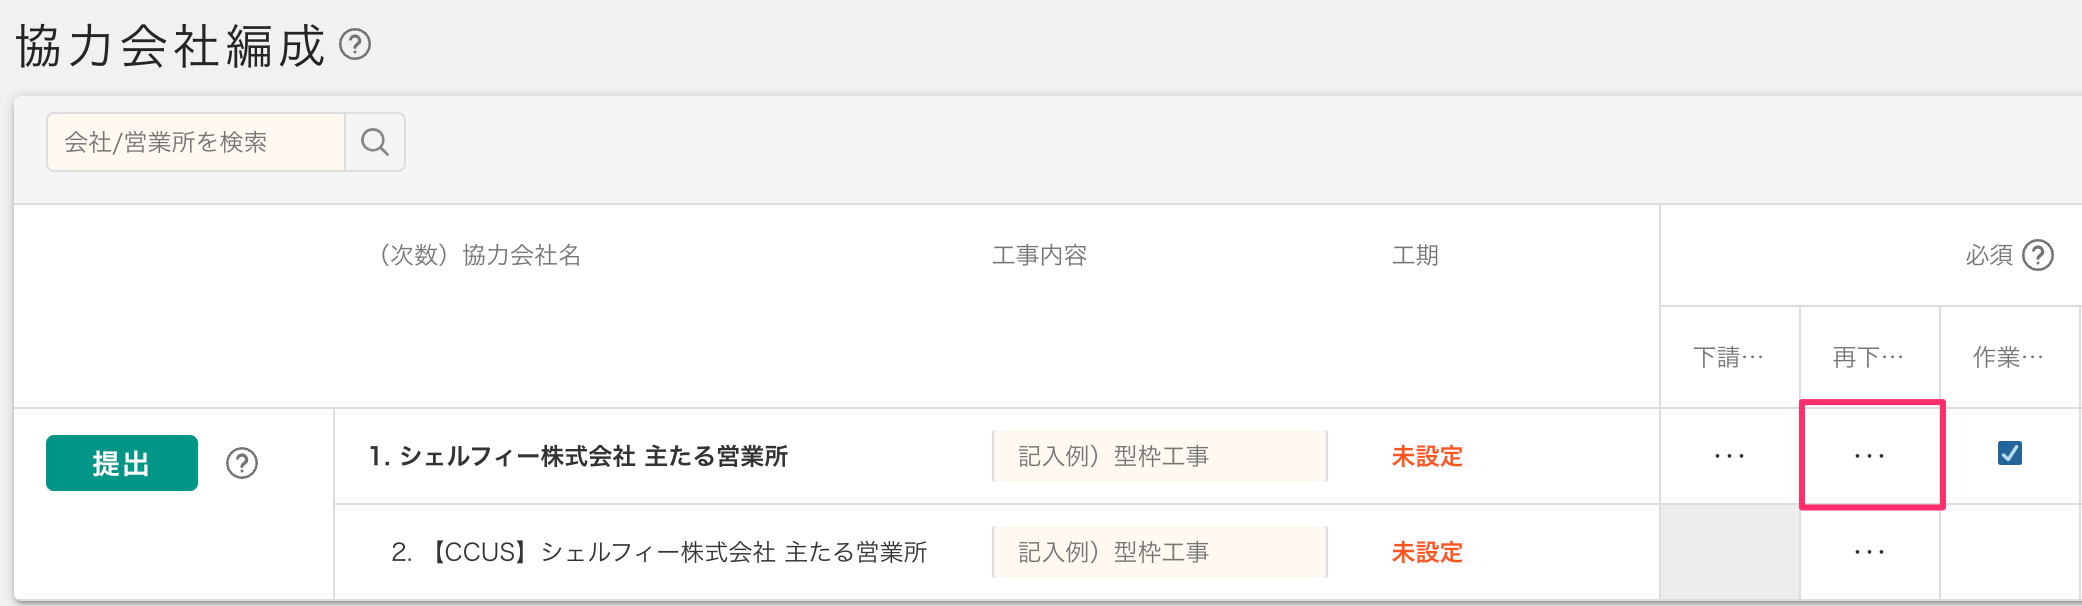Click the 提出 submit button
Image resolution: width=2082 pixels, height=606 pixels.
122,463
